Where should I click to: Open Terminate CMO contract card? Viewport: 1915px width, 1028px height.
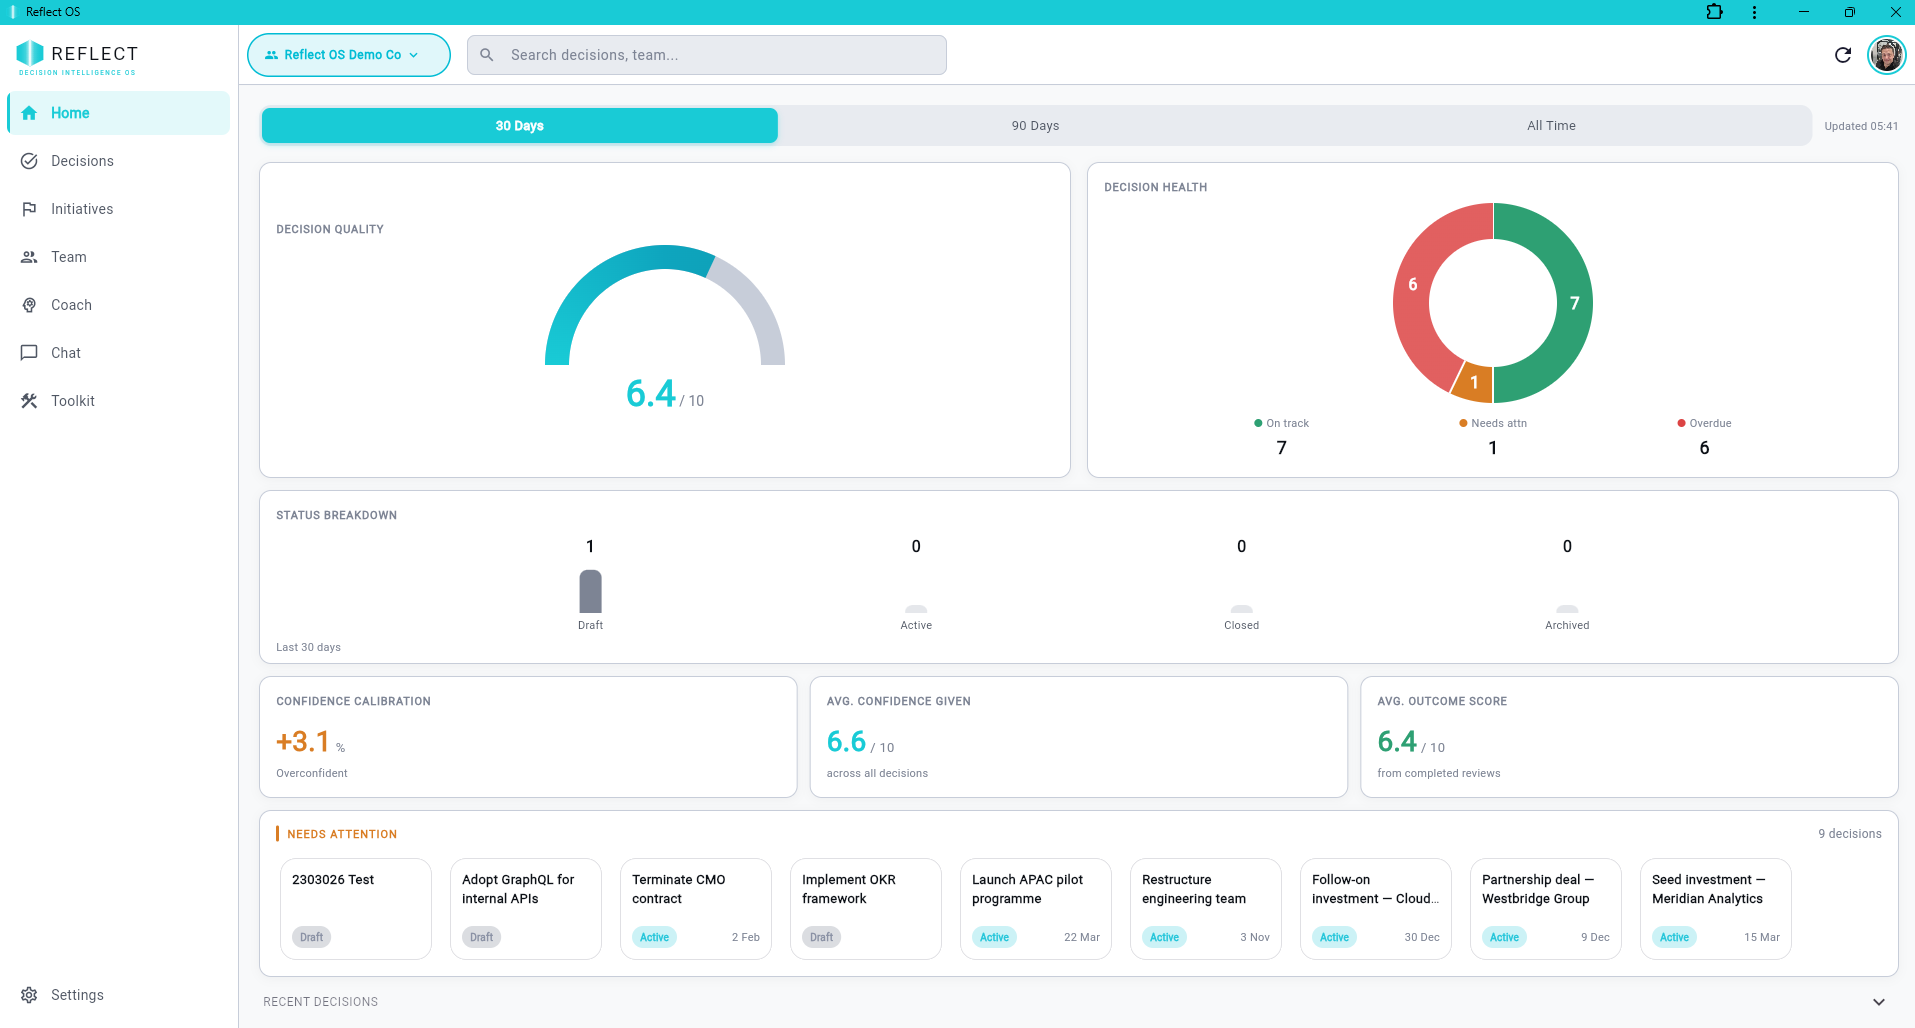pos(696,909)
